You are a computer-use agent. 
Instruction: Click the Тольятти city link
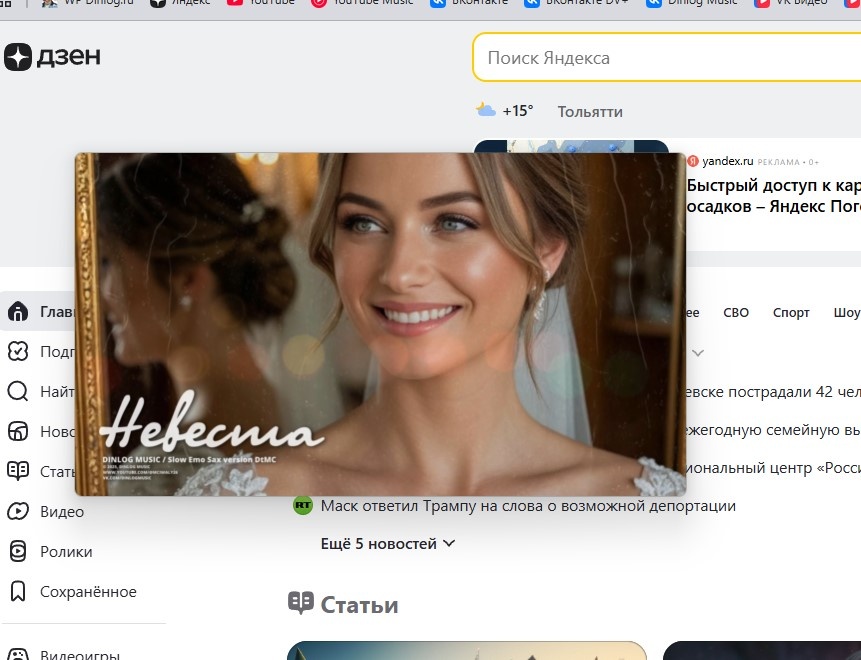pyautogui.click(x=590, y=111)
